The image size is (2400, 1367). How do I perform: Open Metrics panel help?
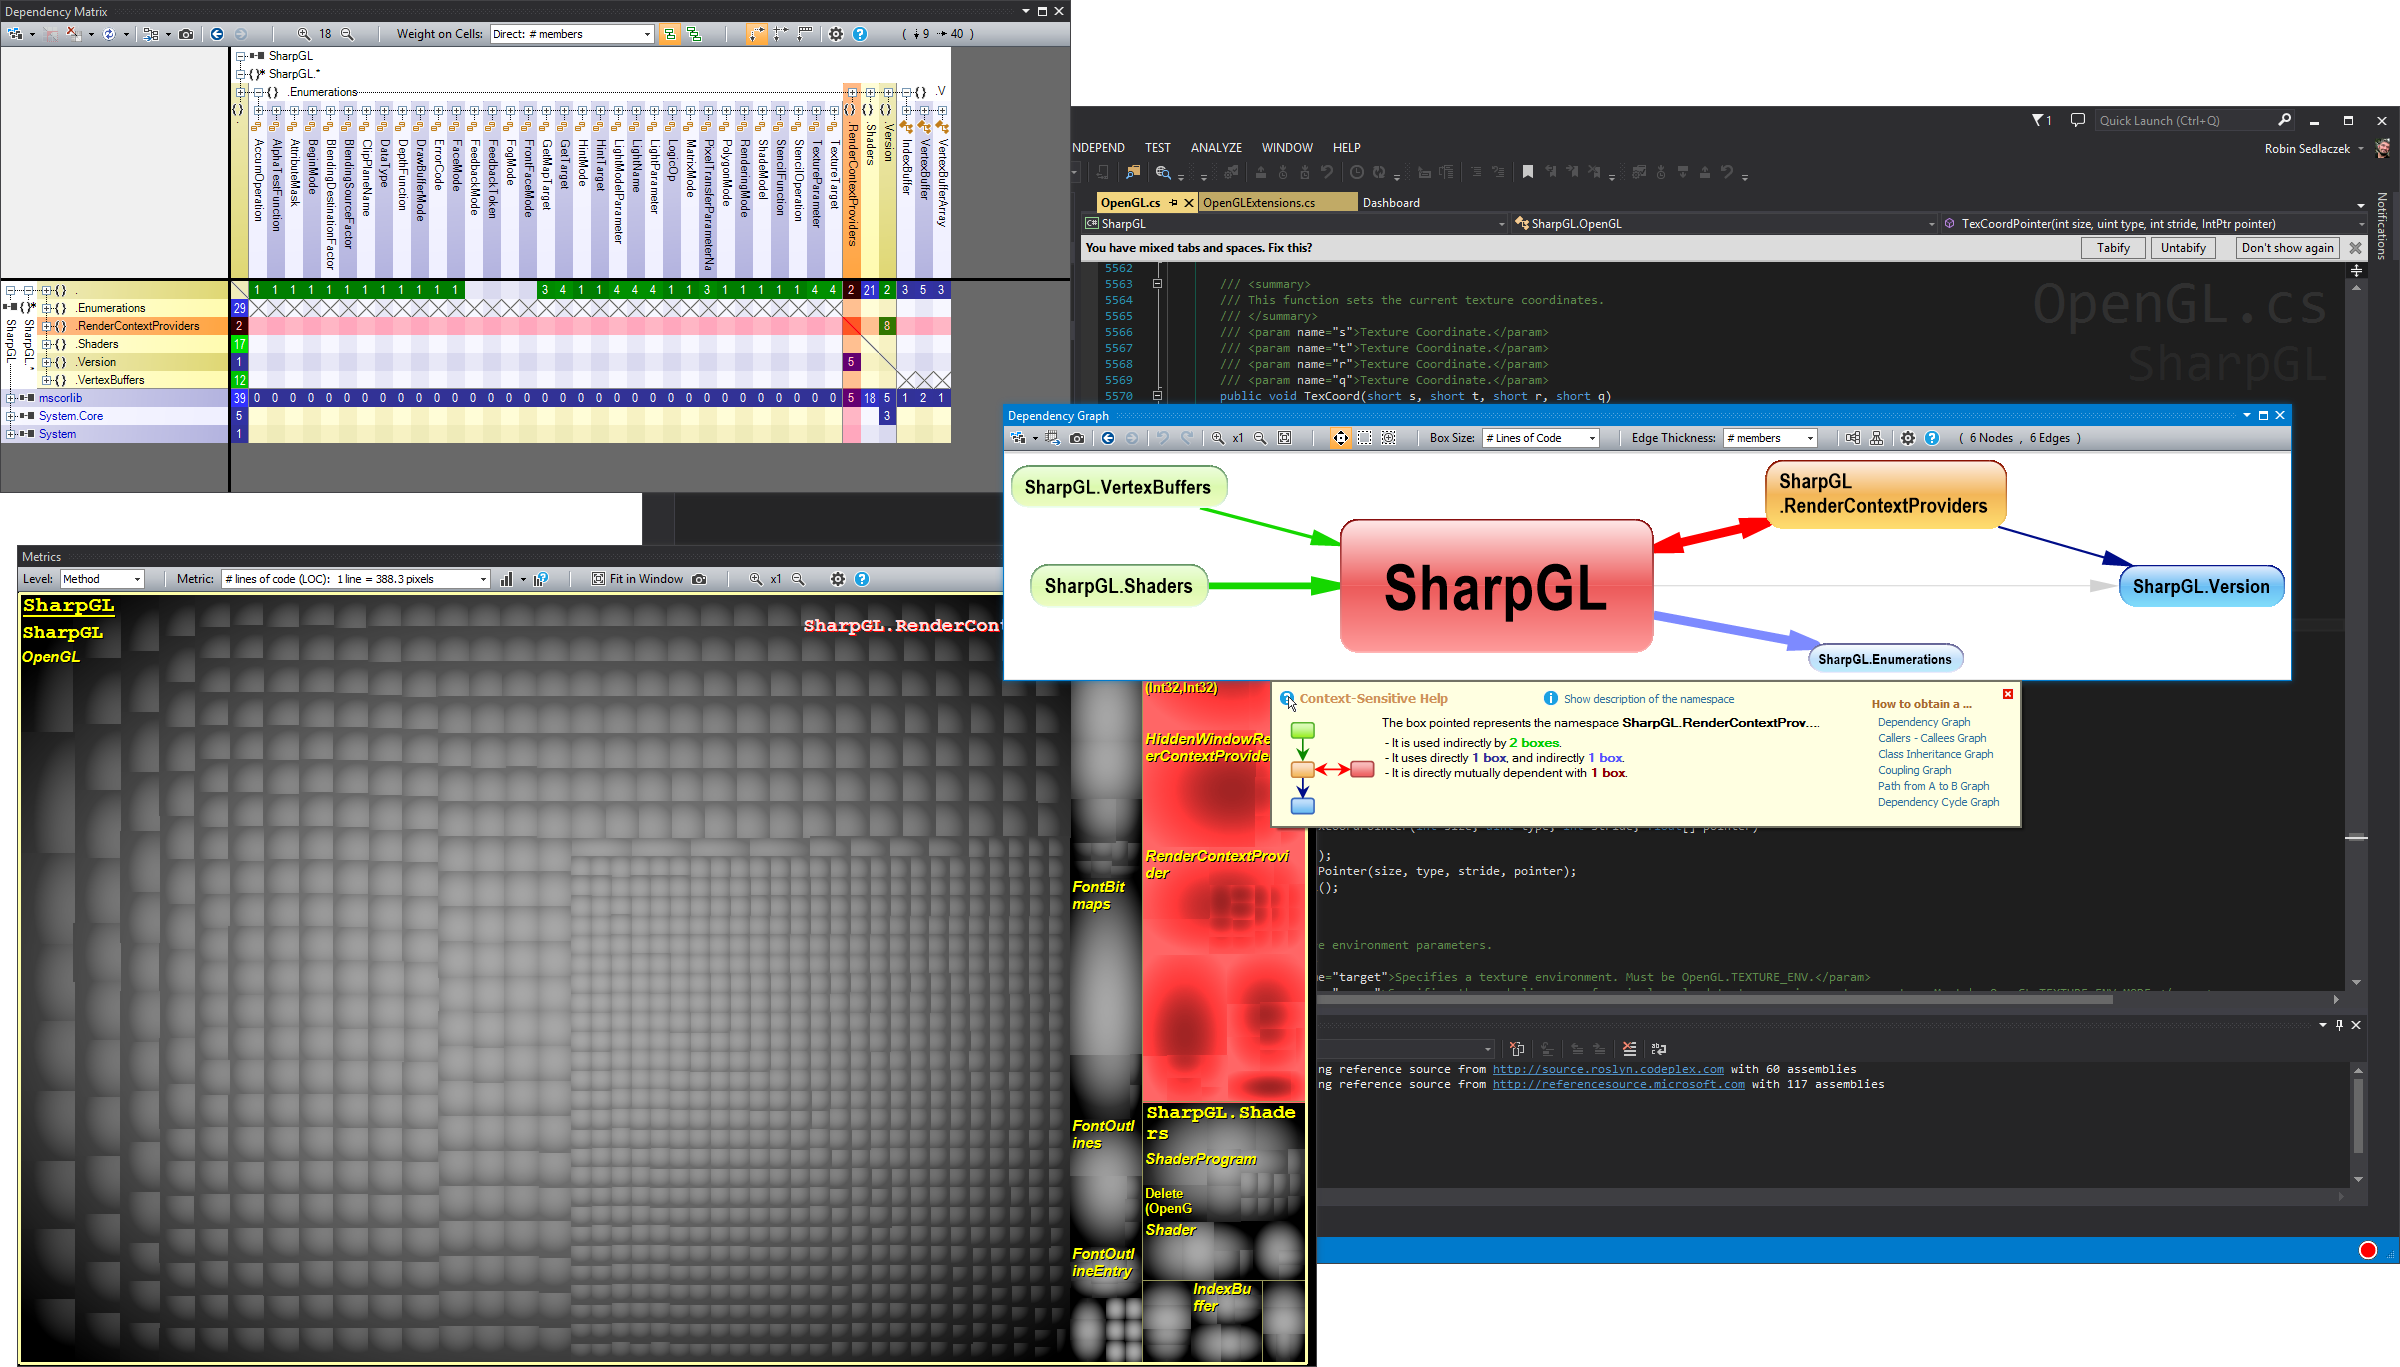click(x=862, y=579)
